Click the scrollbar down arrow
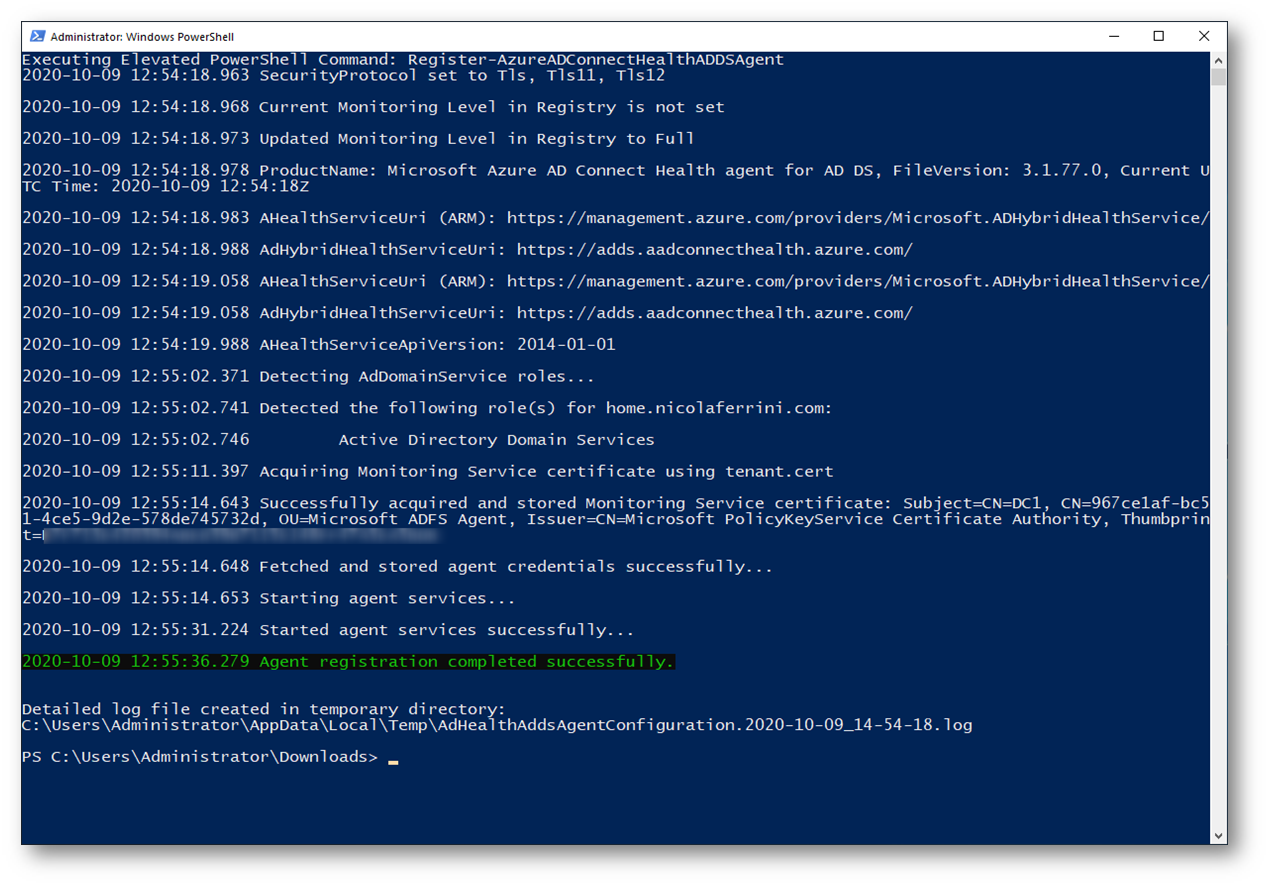This screenshot has width=1270, height=887. point(1218,836)
